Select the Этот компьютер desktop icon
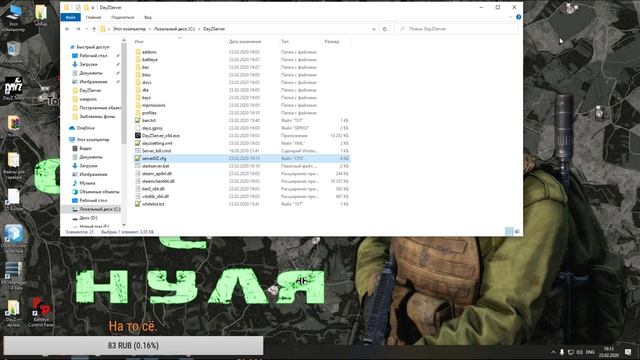This screenshot has height=360, width=640. coord(13,18)
